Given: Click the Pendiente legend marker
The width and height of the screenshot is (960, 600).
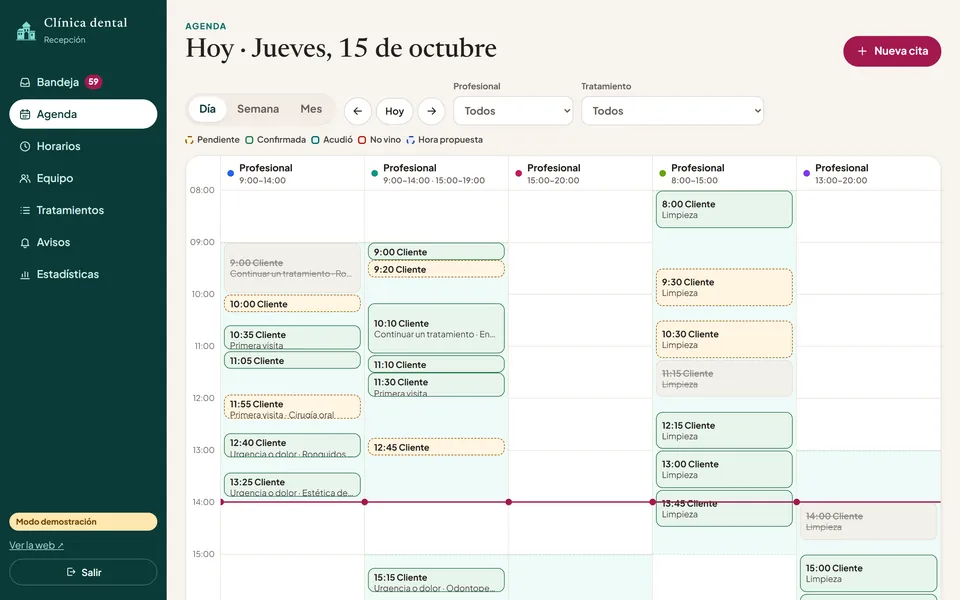Looking at the screenshot, I should [x=189, y=140].
